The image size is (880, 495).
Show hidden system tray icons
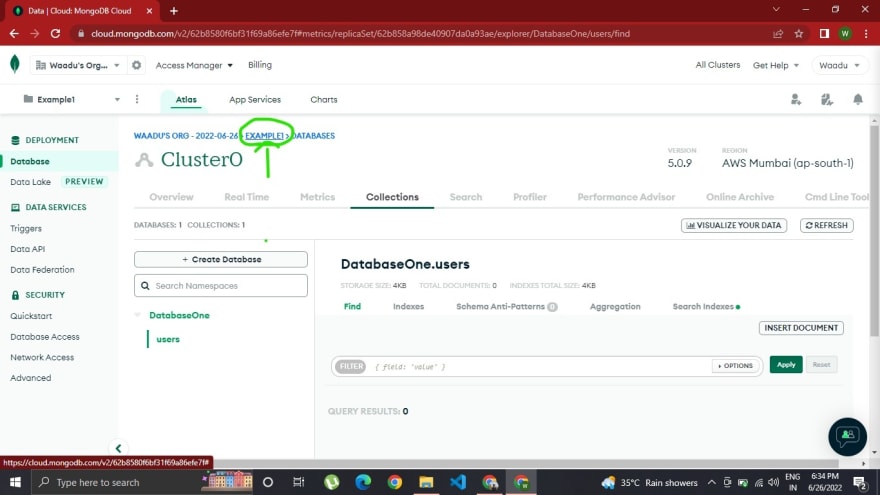click(712, 482)
